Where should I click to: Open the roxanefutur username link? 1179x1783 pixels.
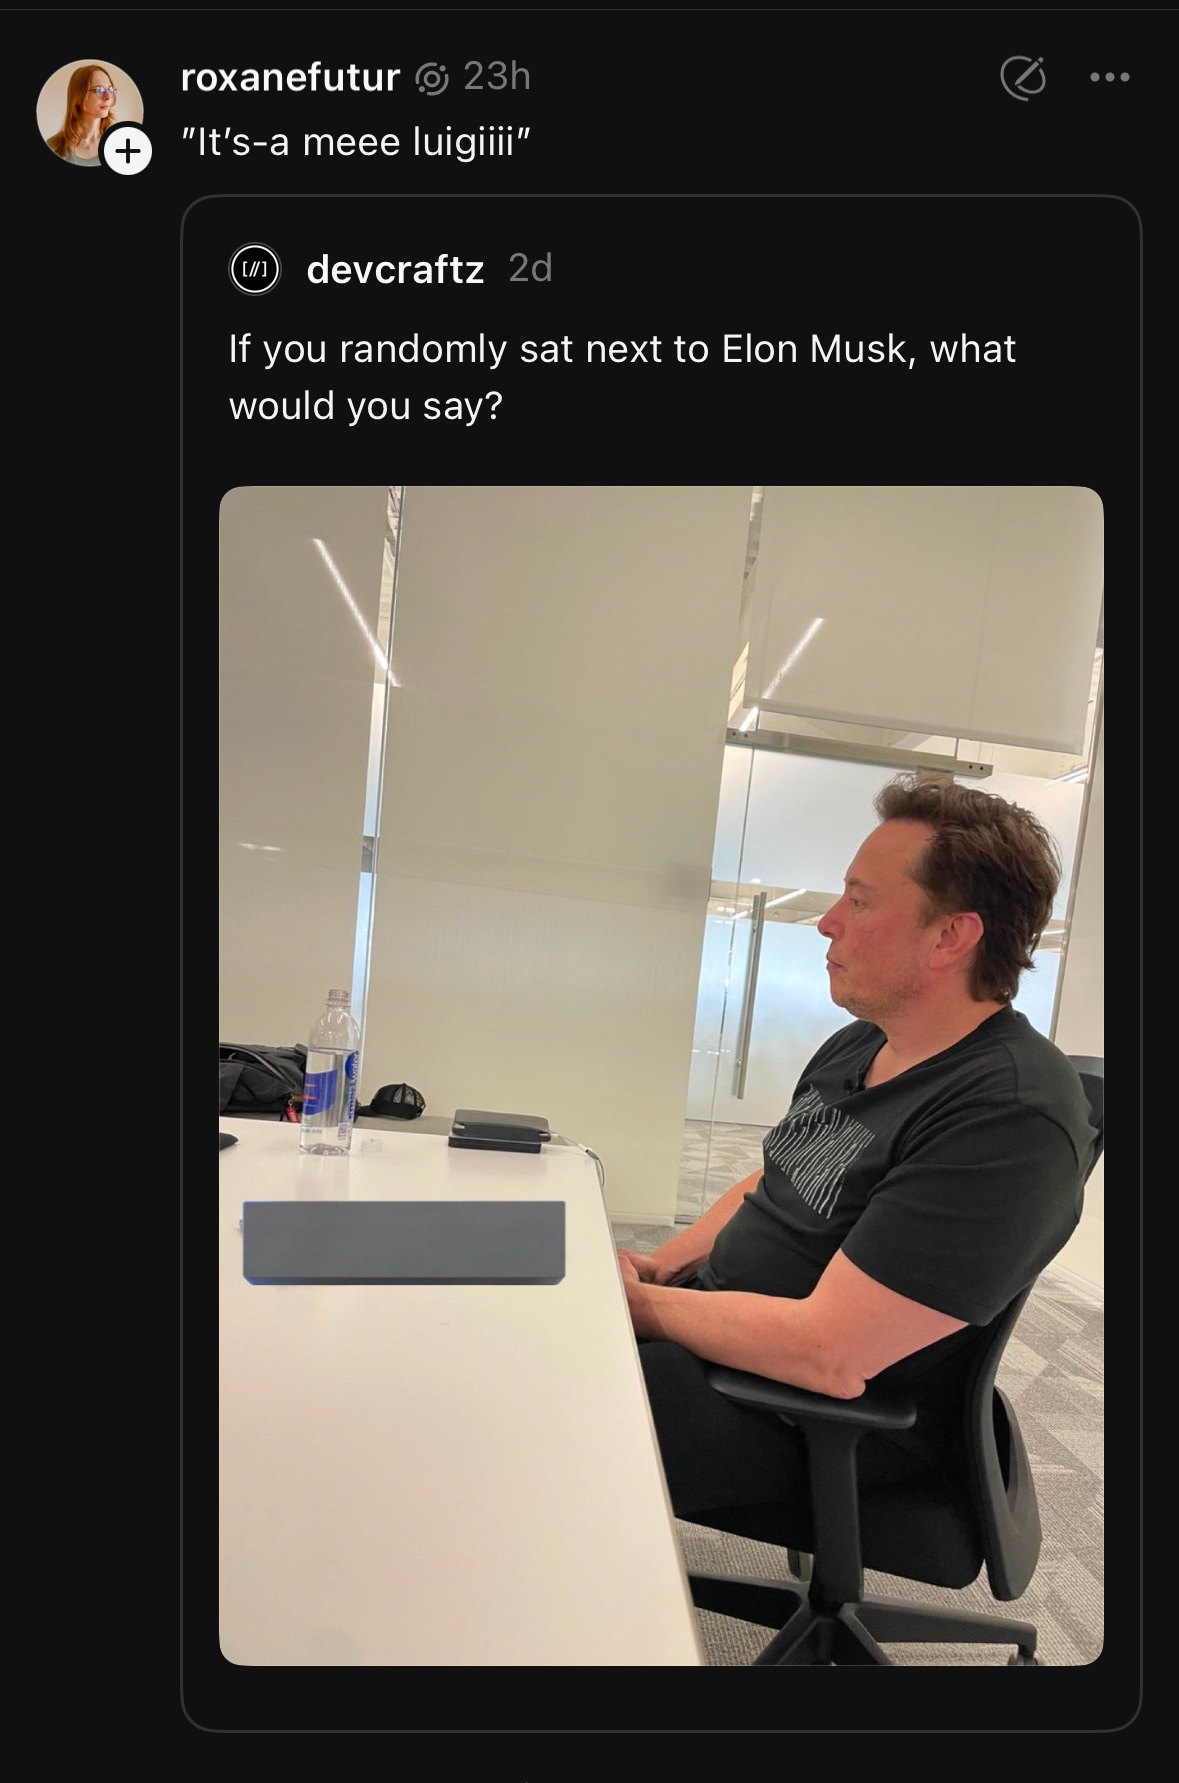290,77
